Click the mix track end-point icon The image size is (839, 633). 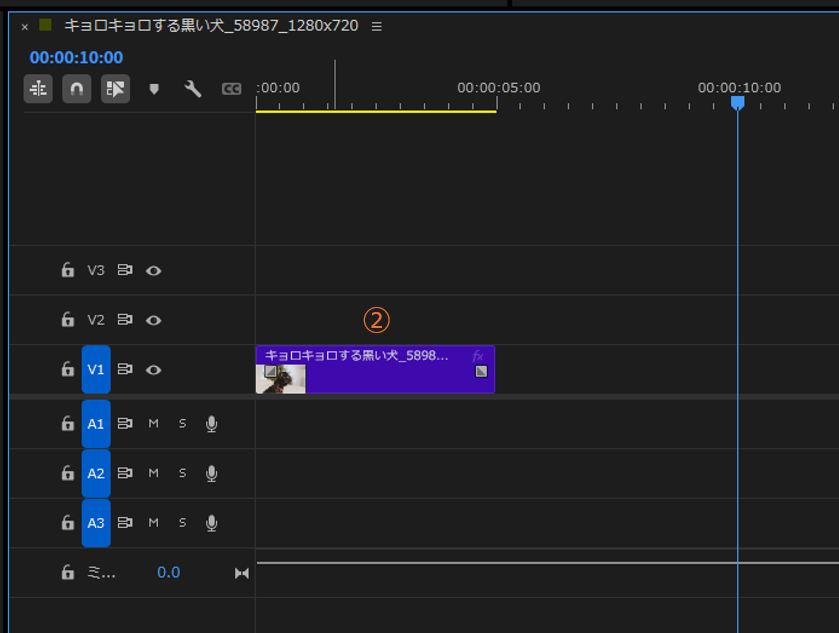point(241,573)
